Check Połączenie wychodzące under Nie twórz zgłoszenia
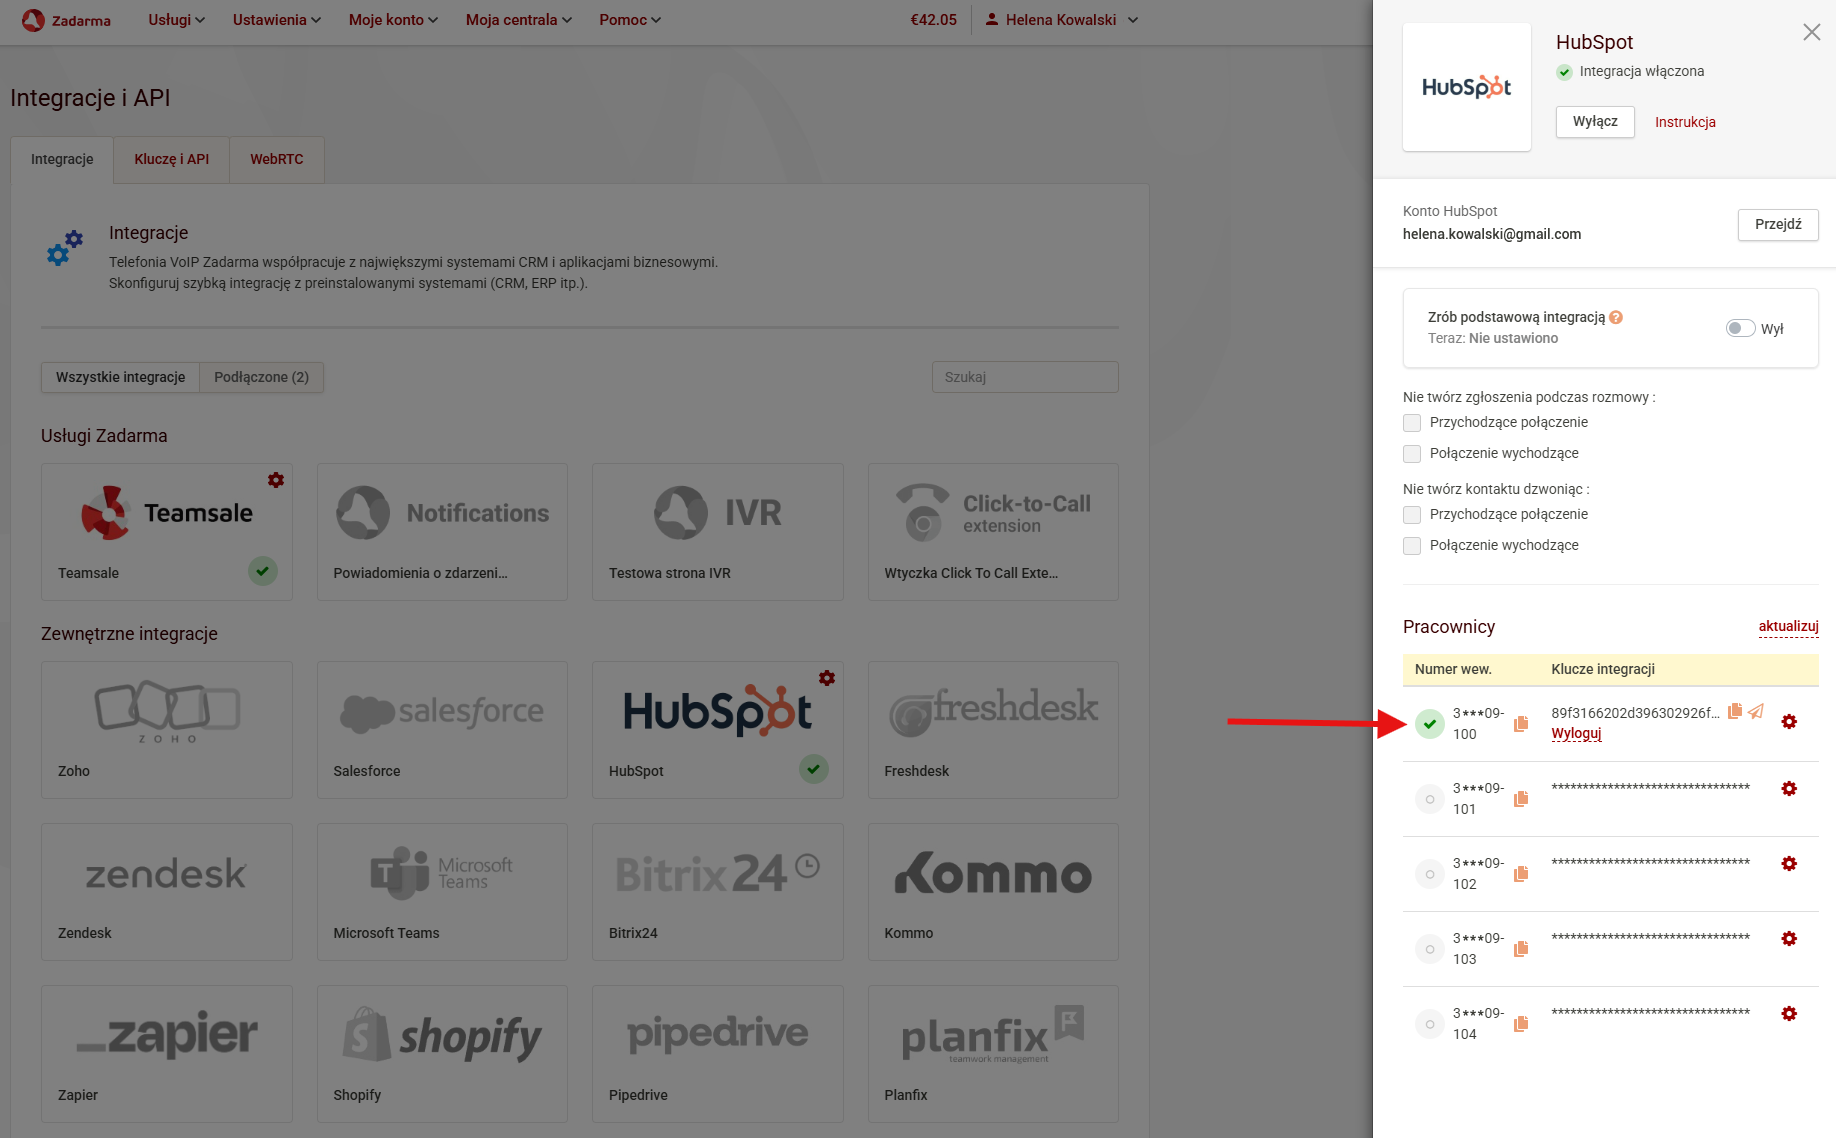 pos(1412,454)
